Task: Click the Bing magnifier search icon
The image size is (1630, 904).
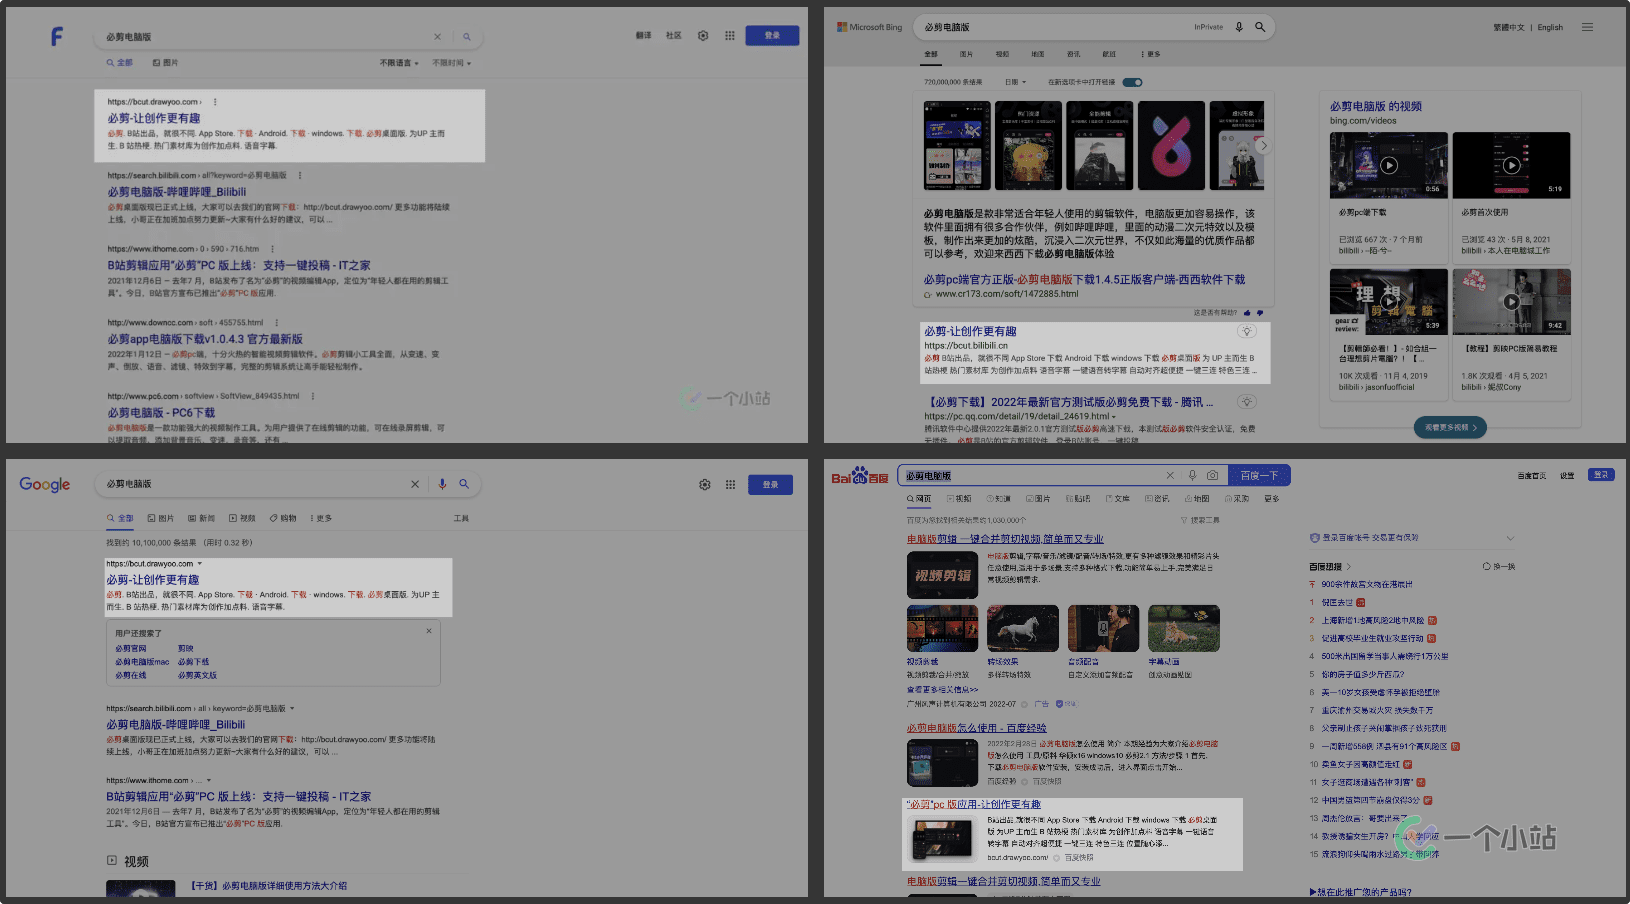Action: tap(1260, 27)
